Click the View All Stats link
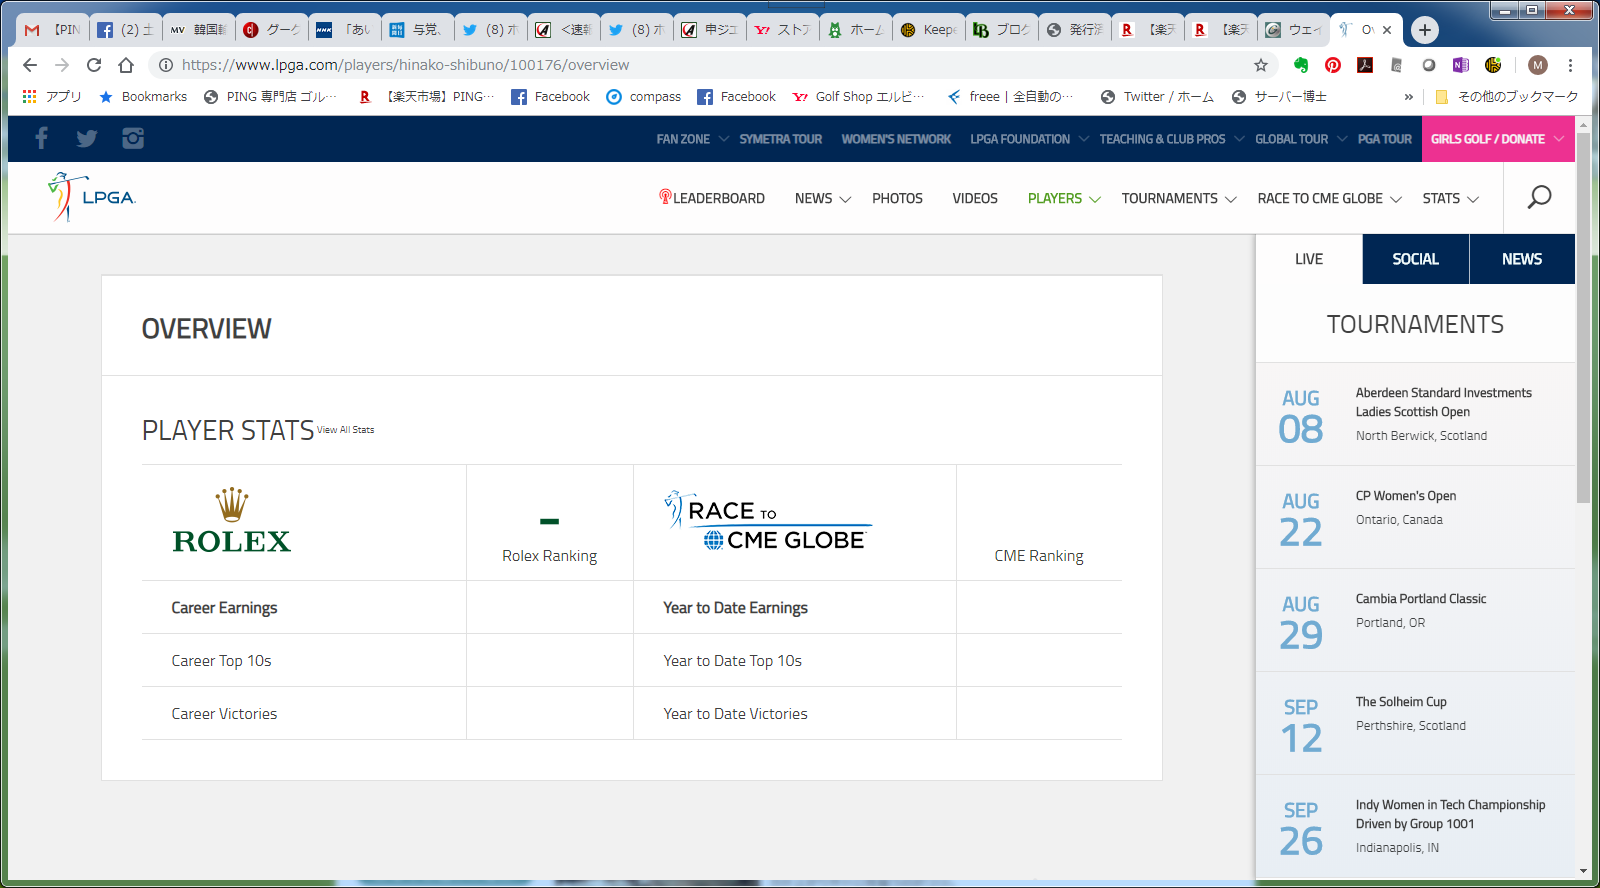 [346, 430]
